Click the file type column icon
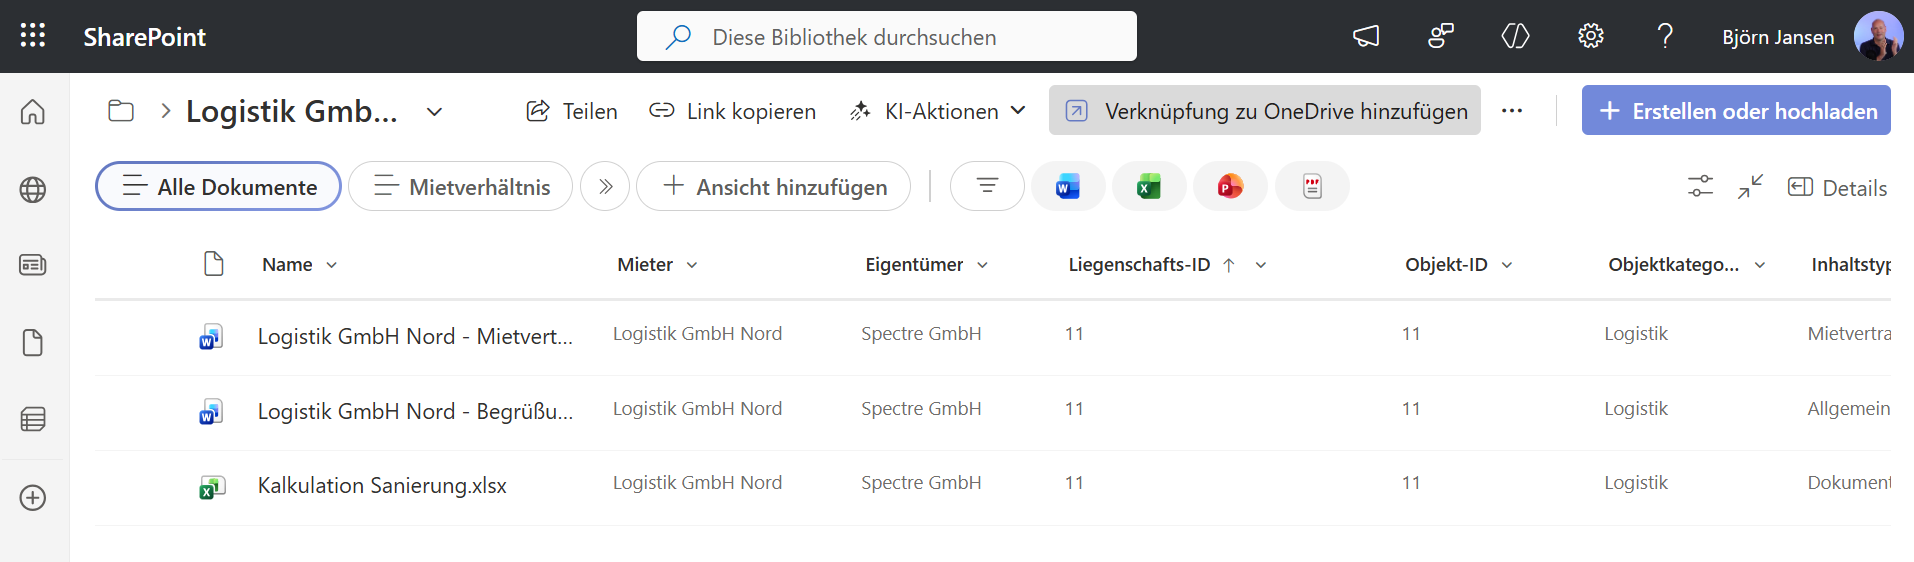The height and width of the screenshot is (562, 1914). point(213,264)
